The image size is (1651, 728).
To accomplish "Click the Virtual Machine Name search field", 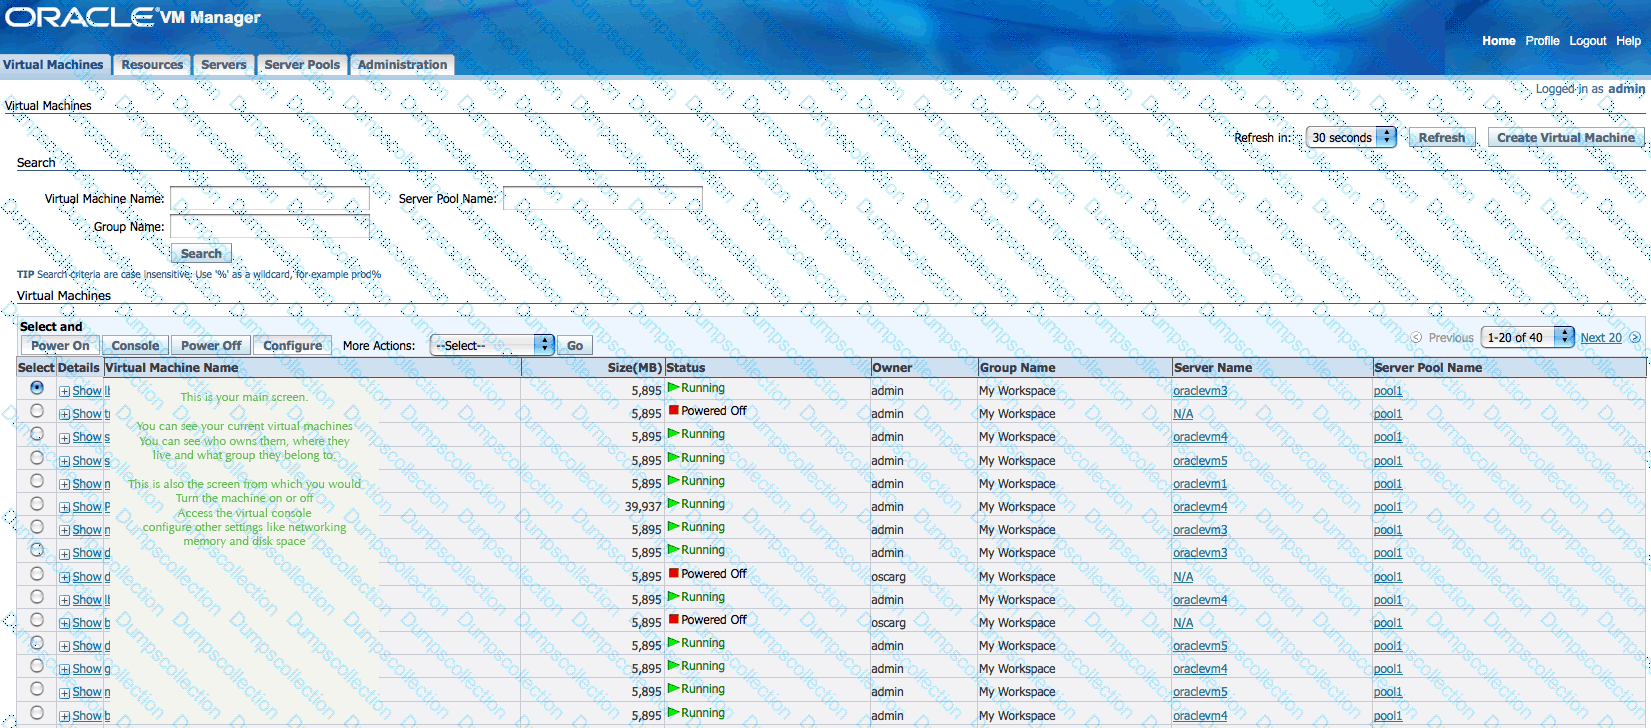I will click(270, 199).
